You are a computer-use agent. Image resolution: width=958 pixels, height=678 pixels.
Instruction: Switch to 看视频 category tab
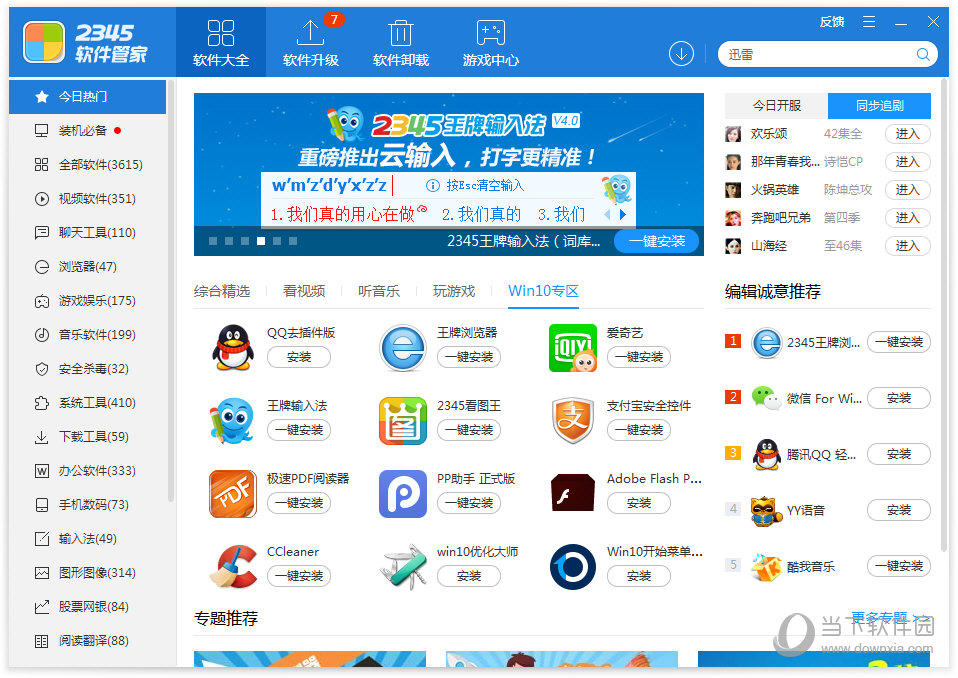point(304,291)
